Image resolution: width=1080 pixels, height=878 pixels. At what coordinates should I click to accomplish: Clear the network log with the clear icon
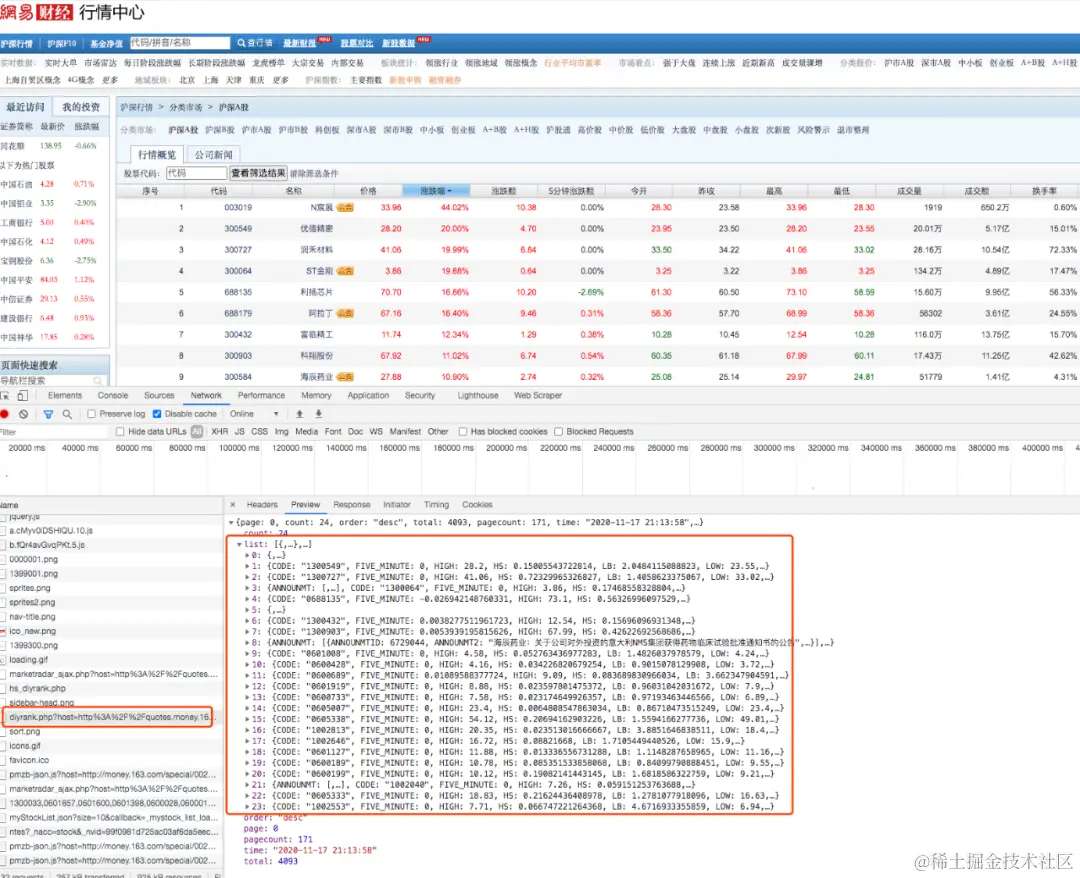tap(23, 414)
